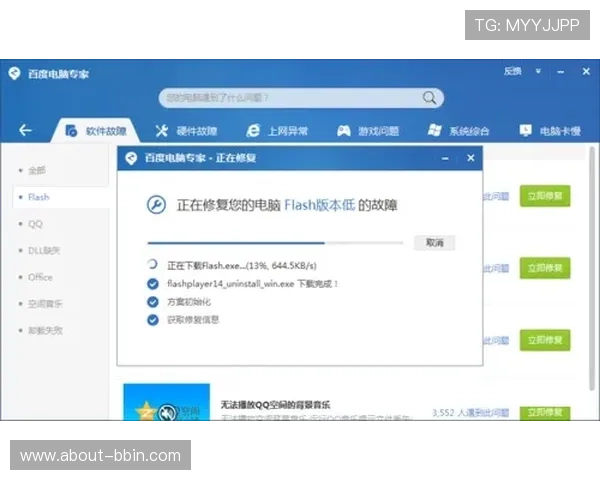Viewport: 600px width, 480px height.
Task: Select 卸载失败 in the sidebar
Action: (x=45, y=330)
